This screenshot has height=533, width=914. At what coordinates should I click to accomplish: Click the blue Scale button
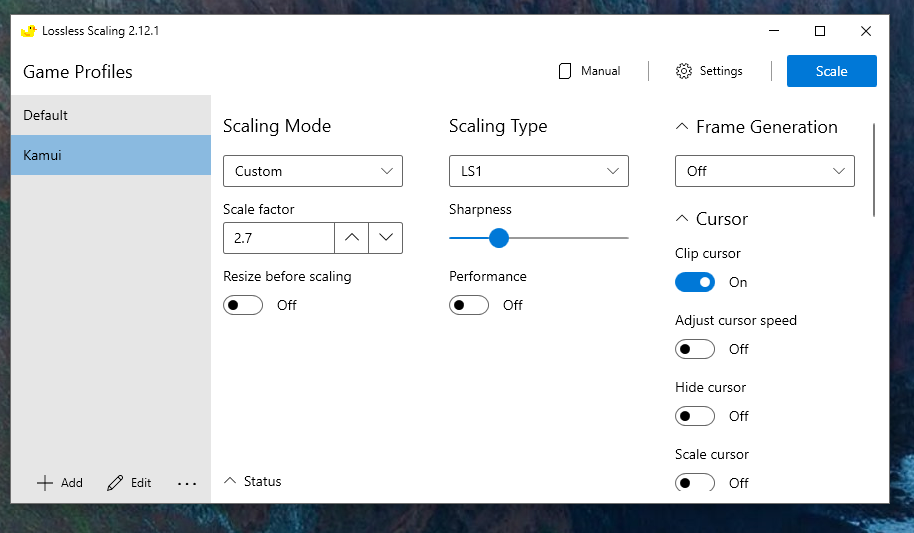tap(832, 71)
